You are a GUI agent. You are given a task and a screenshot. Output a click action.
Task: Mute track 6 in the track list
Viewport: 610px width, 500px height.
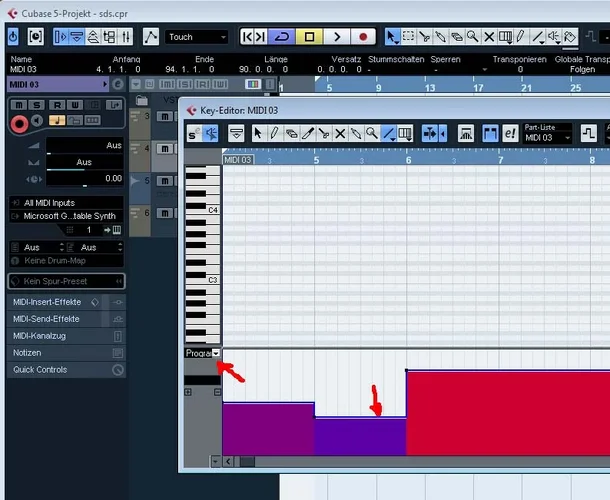(165, 213)
